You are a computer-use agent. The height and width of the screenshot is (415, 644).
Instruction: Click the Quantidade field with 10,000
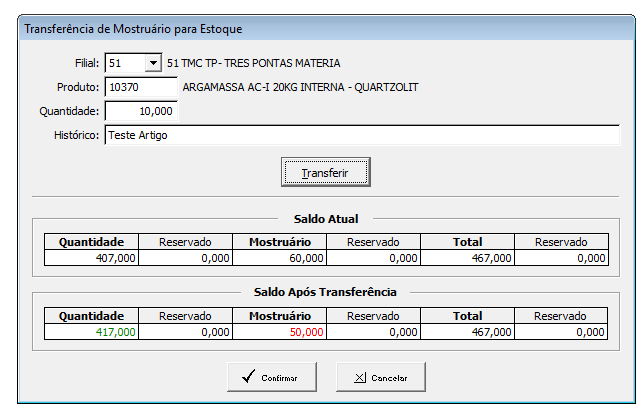pos(141,111)
